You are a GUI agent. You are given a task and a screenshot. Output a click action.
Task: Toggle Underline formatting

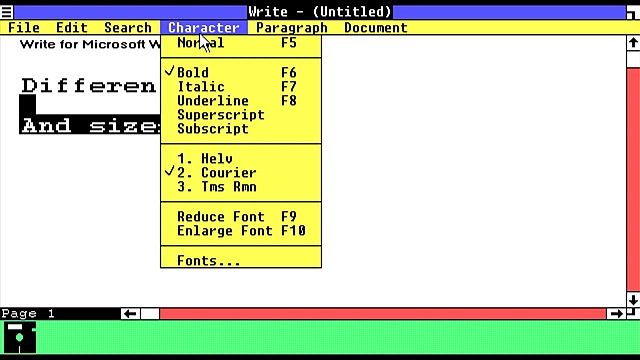point(241,100)
